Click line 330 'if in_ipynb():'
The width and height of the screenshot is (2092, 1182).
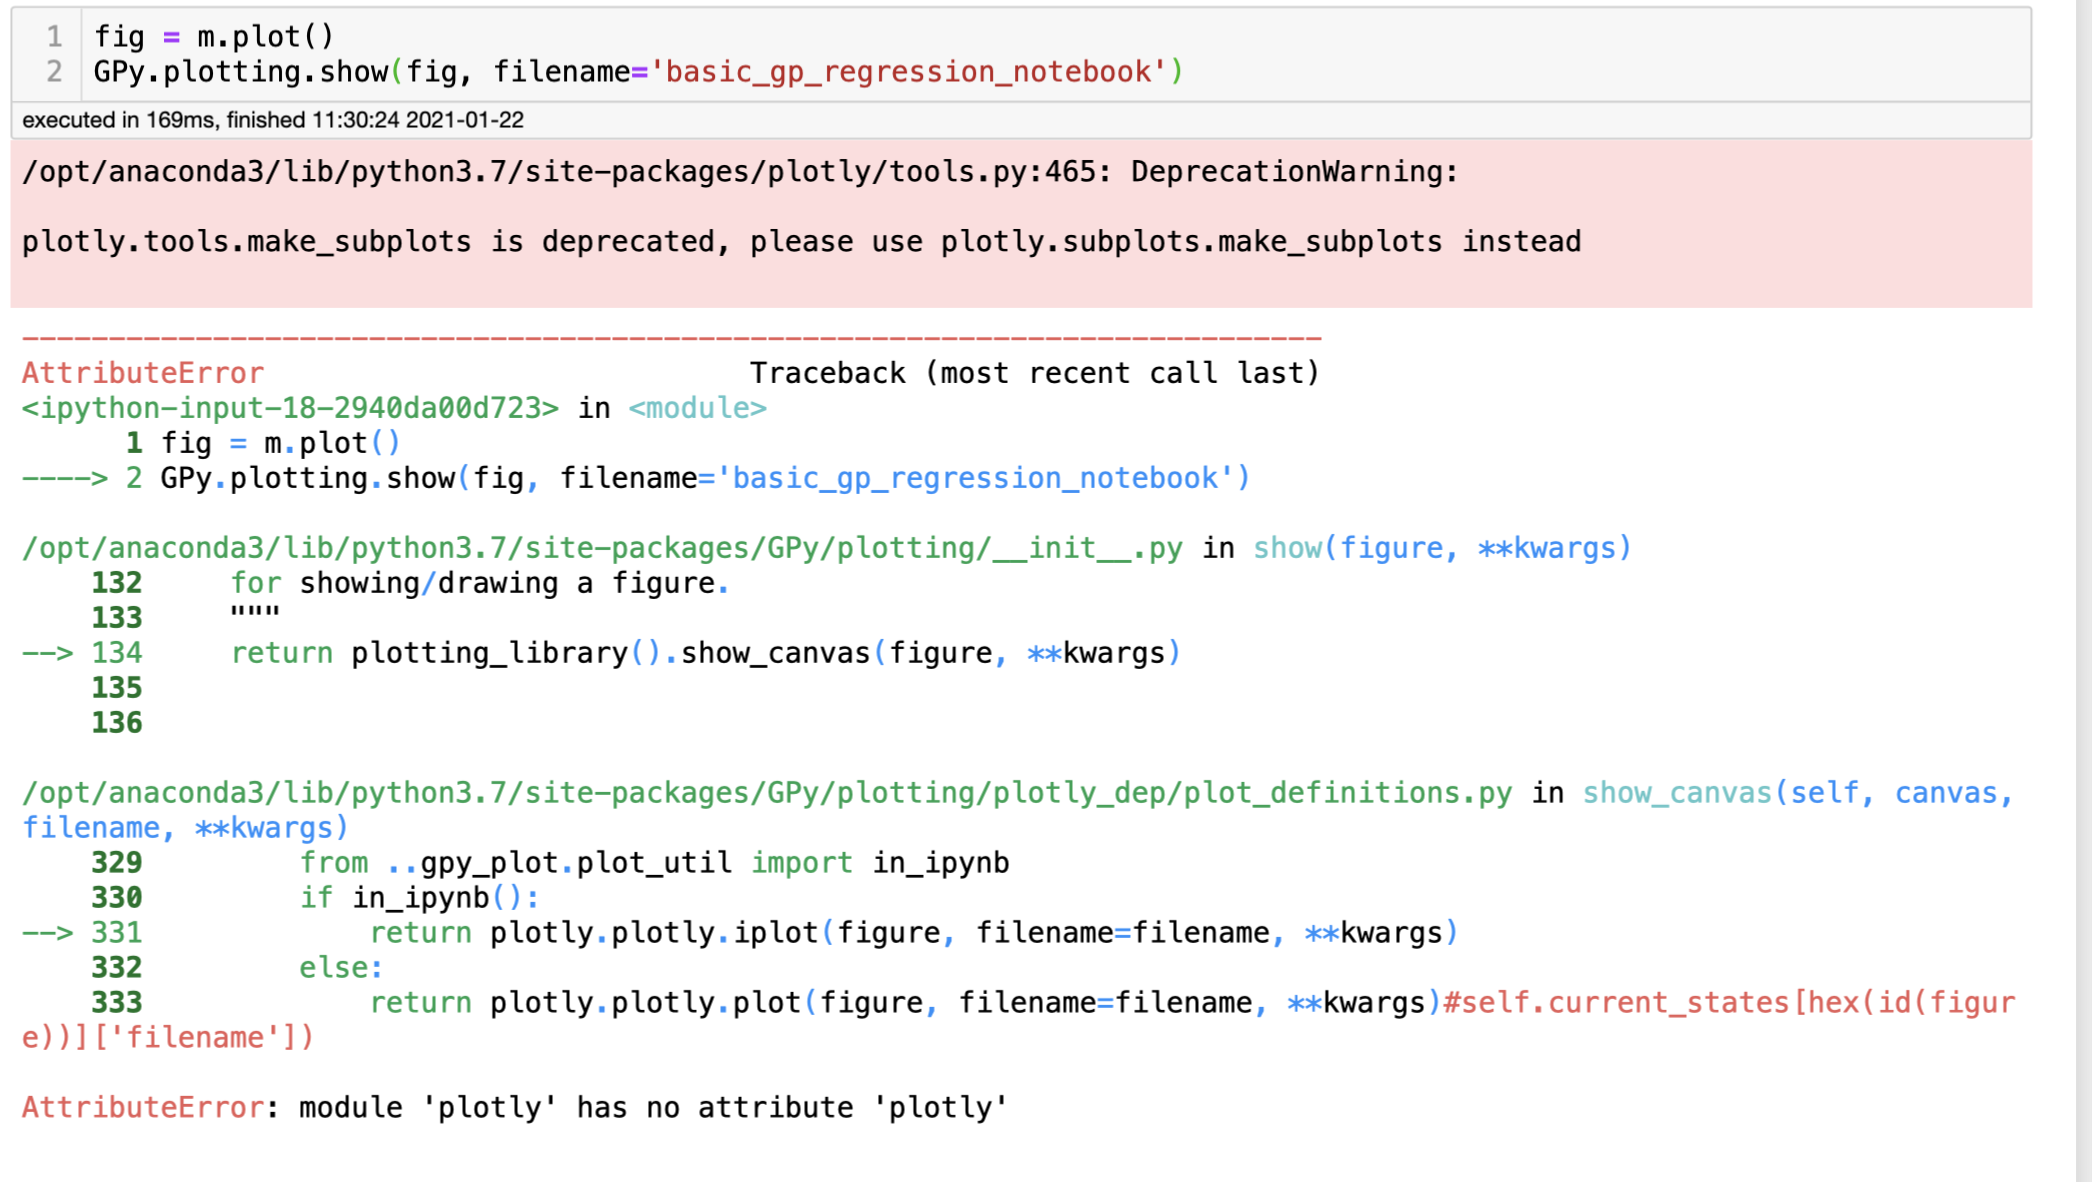[x=315, y=898]
